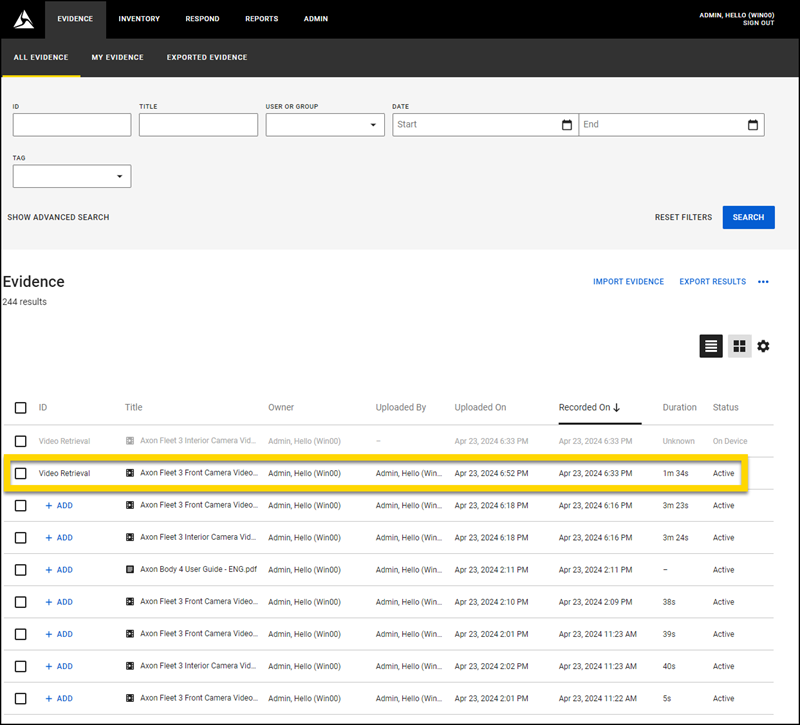
Task: Check the 39s row checkbox
Action: point(20,634)
